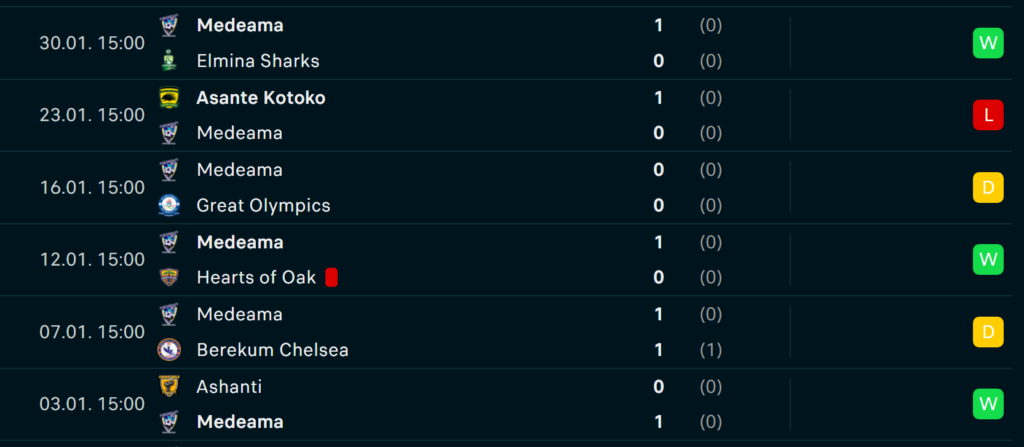
Task: Open the Elmina Sharks team name link
Action: (x=258, y=61)
